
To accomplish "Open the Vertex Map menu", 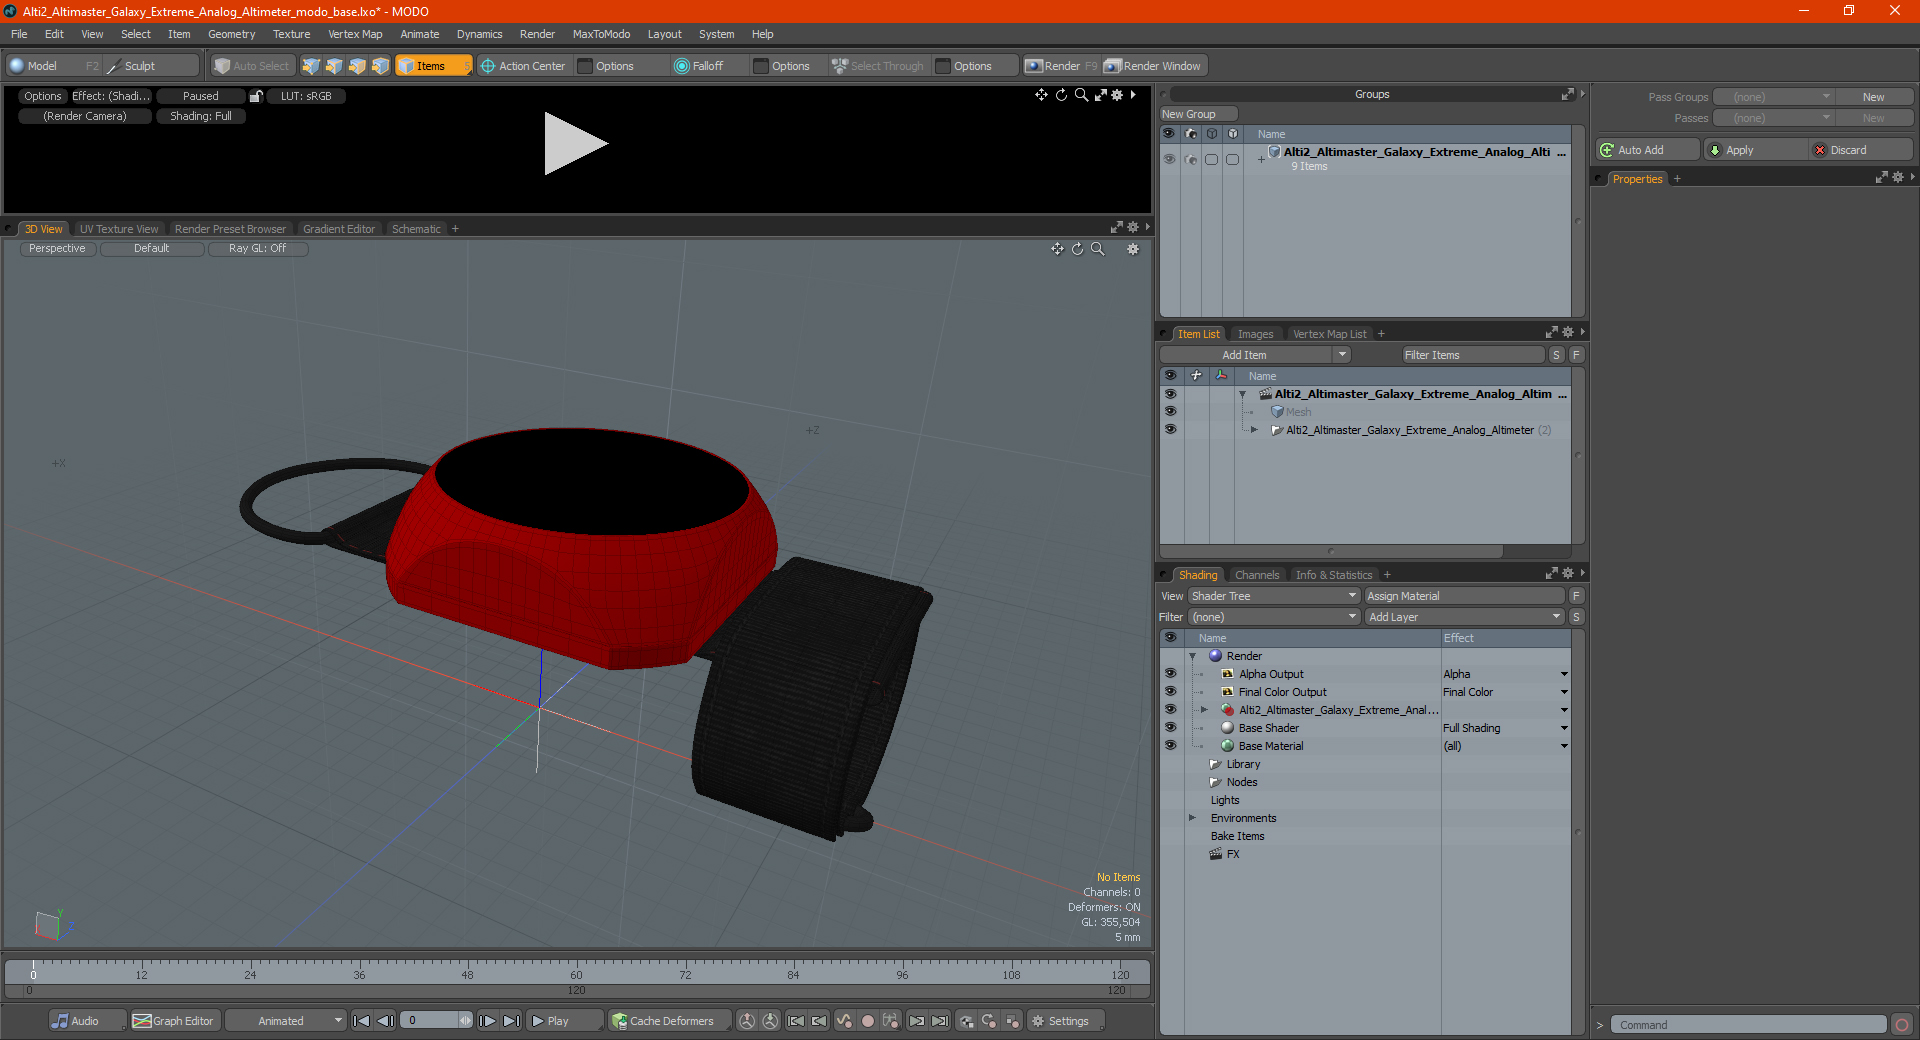I will 355,34.
